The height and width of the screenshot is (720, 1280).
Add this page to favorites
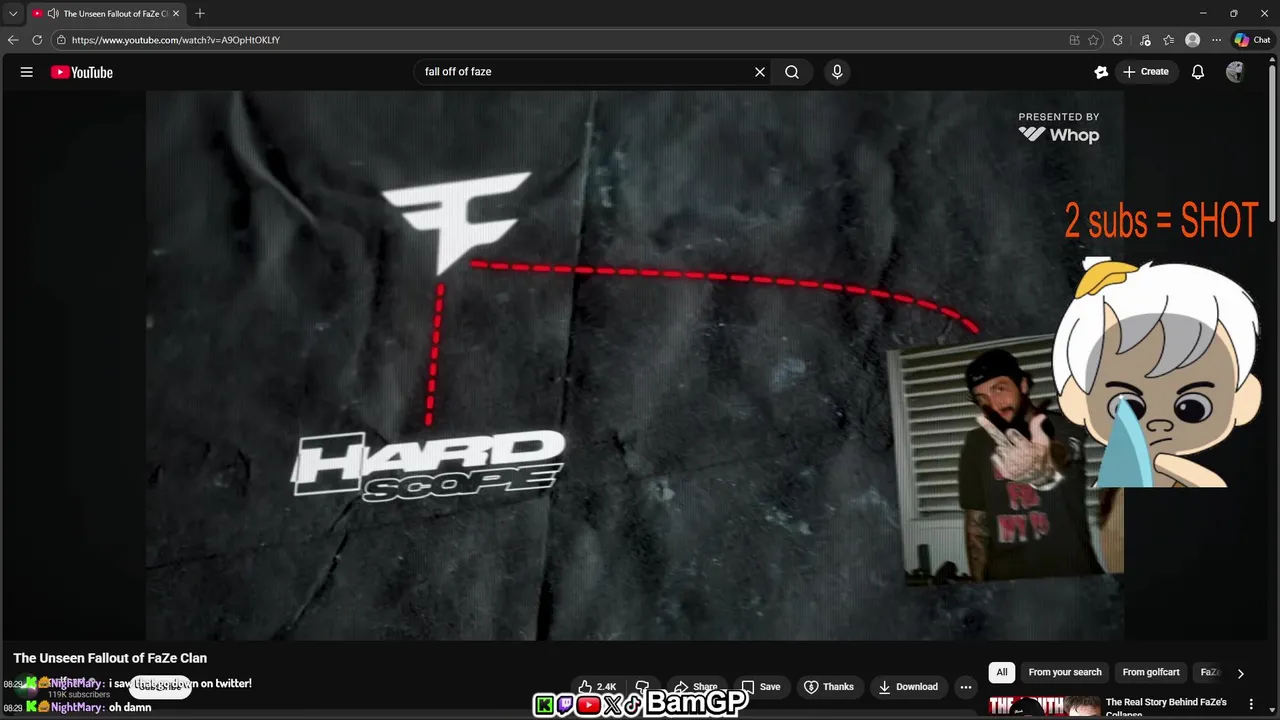click(1093, 40)
